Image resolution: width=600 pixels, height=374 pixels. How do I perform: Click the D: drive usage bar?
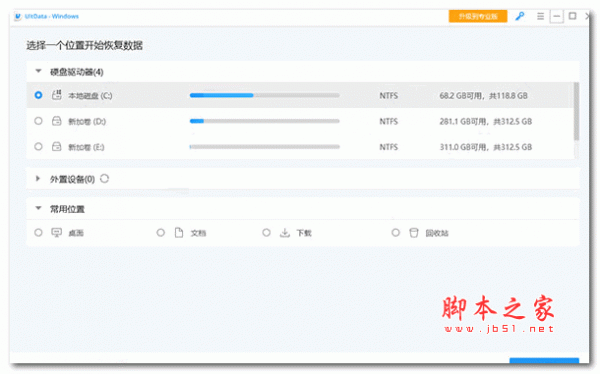(264, 121)
